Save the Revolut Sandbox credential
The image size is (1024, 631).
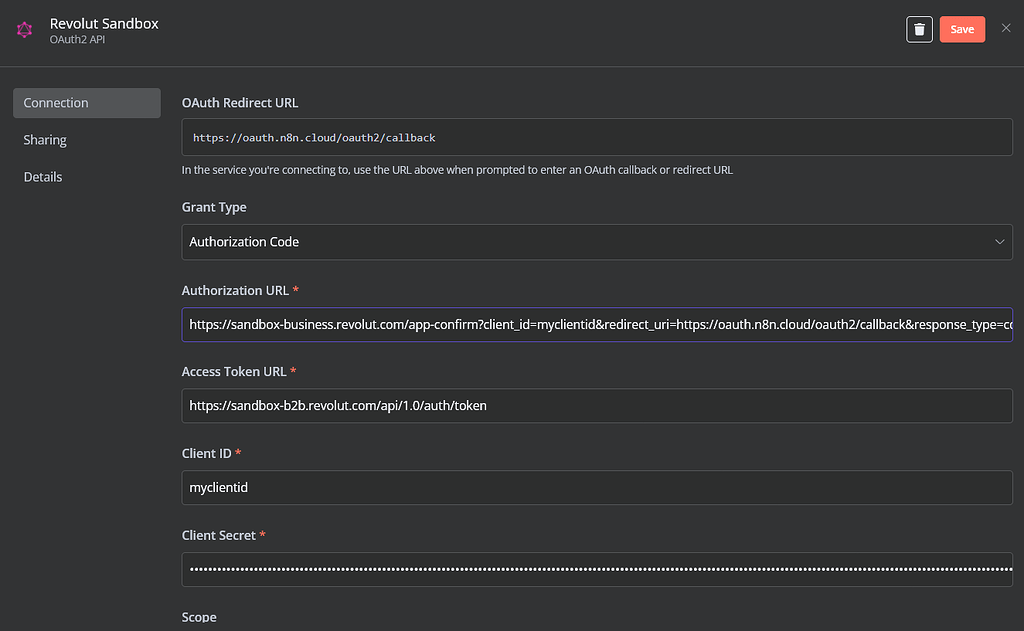point(961,29)
